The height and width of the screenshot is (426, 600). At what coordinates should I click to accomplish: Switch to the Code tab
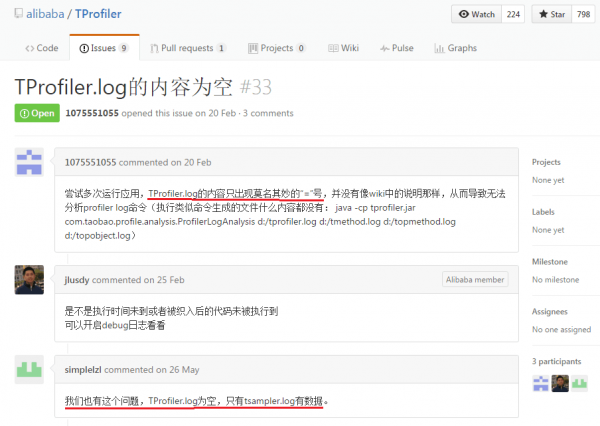(42, 48)
